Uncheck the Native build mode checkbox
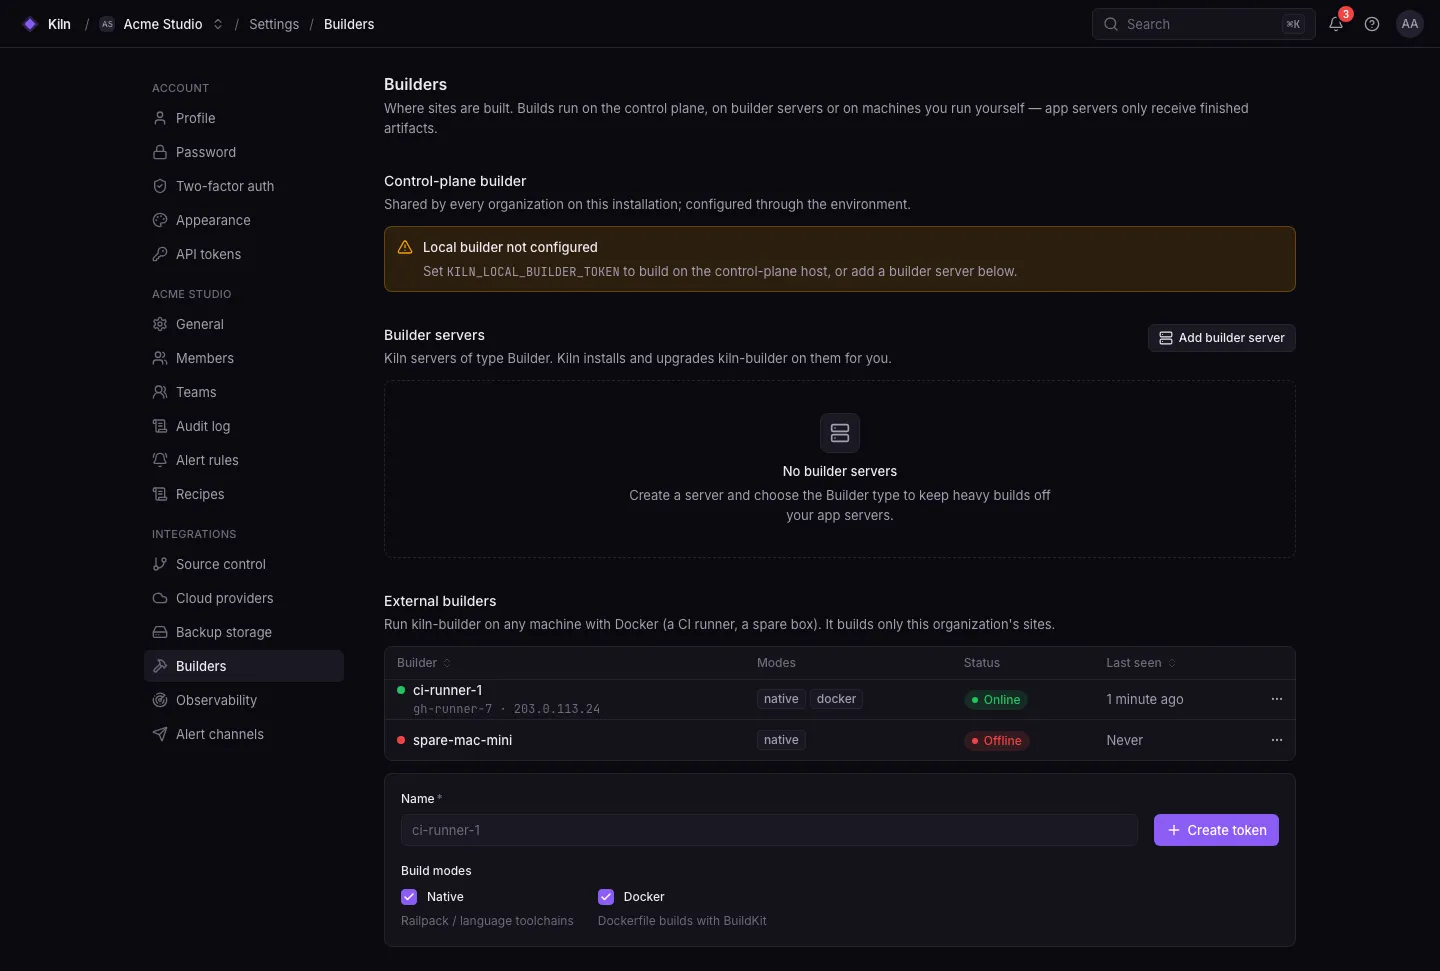The height and width of the screenshot is (971, 1440). [409, 897]
